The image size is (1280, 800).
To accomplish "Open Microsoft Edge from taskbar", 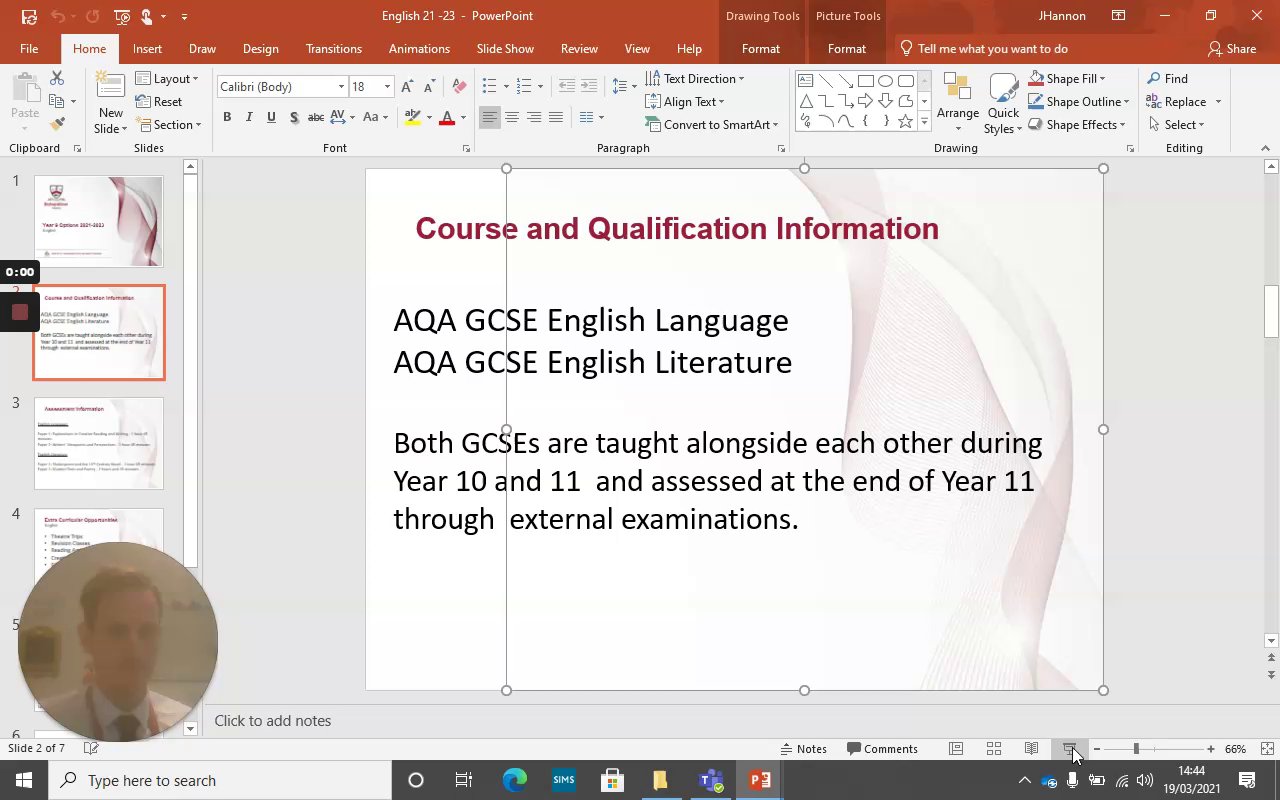I will (515, 780).
